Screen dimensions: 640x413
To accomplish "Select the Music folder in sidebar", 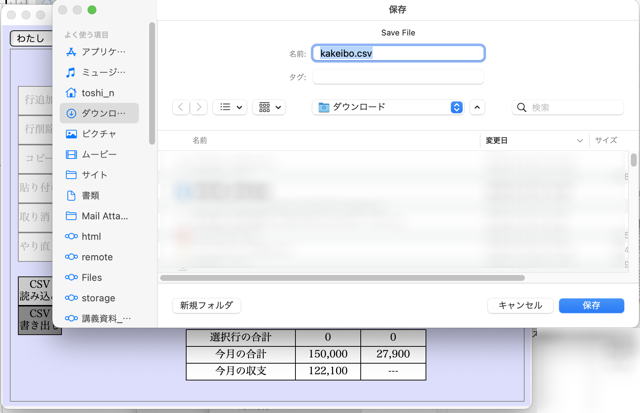I will click(x=102, y=72).
